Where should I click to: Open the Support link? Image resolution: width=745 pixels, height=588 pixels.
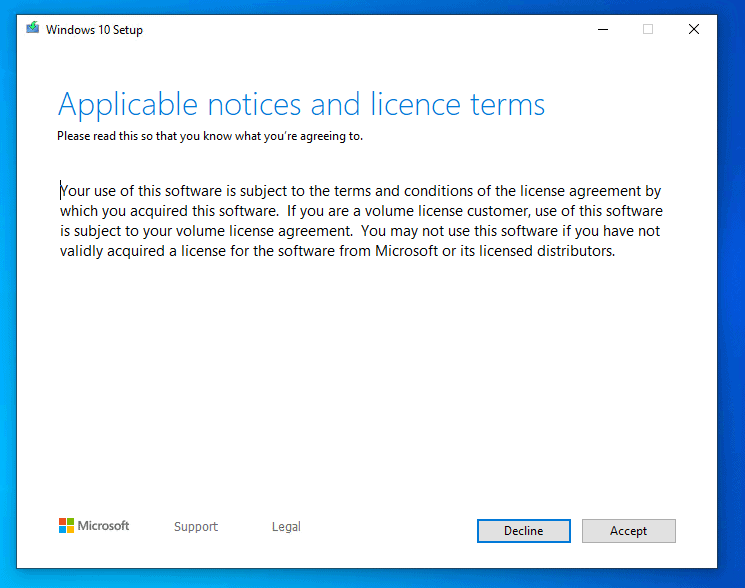coord(195,527)
